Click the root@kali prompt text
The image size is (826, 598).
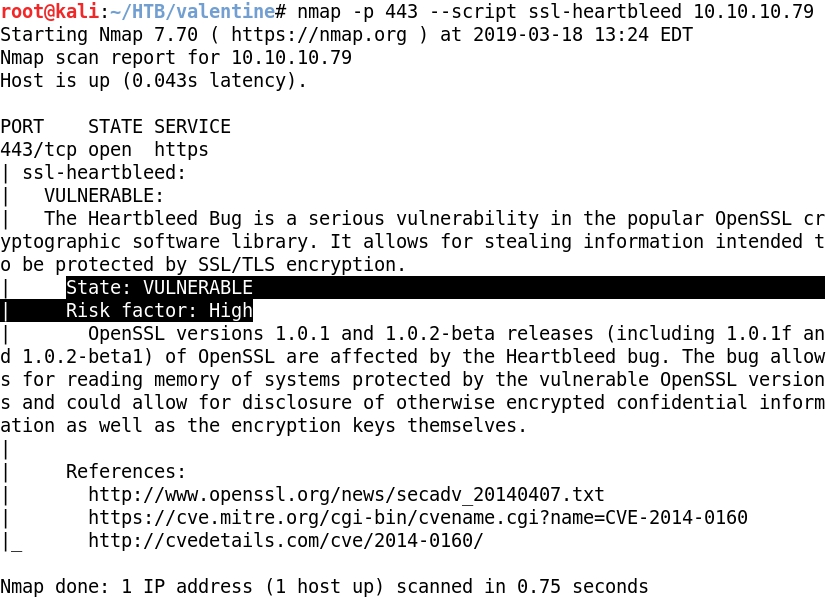[x=50, y=12]
